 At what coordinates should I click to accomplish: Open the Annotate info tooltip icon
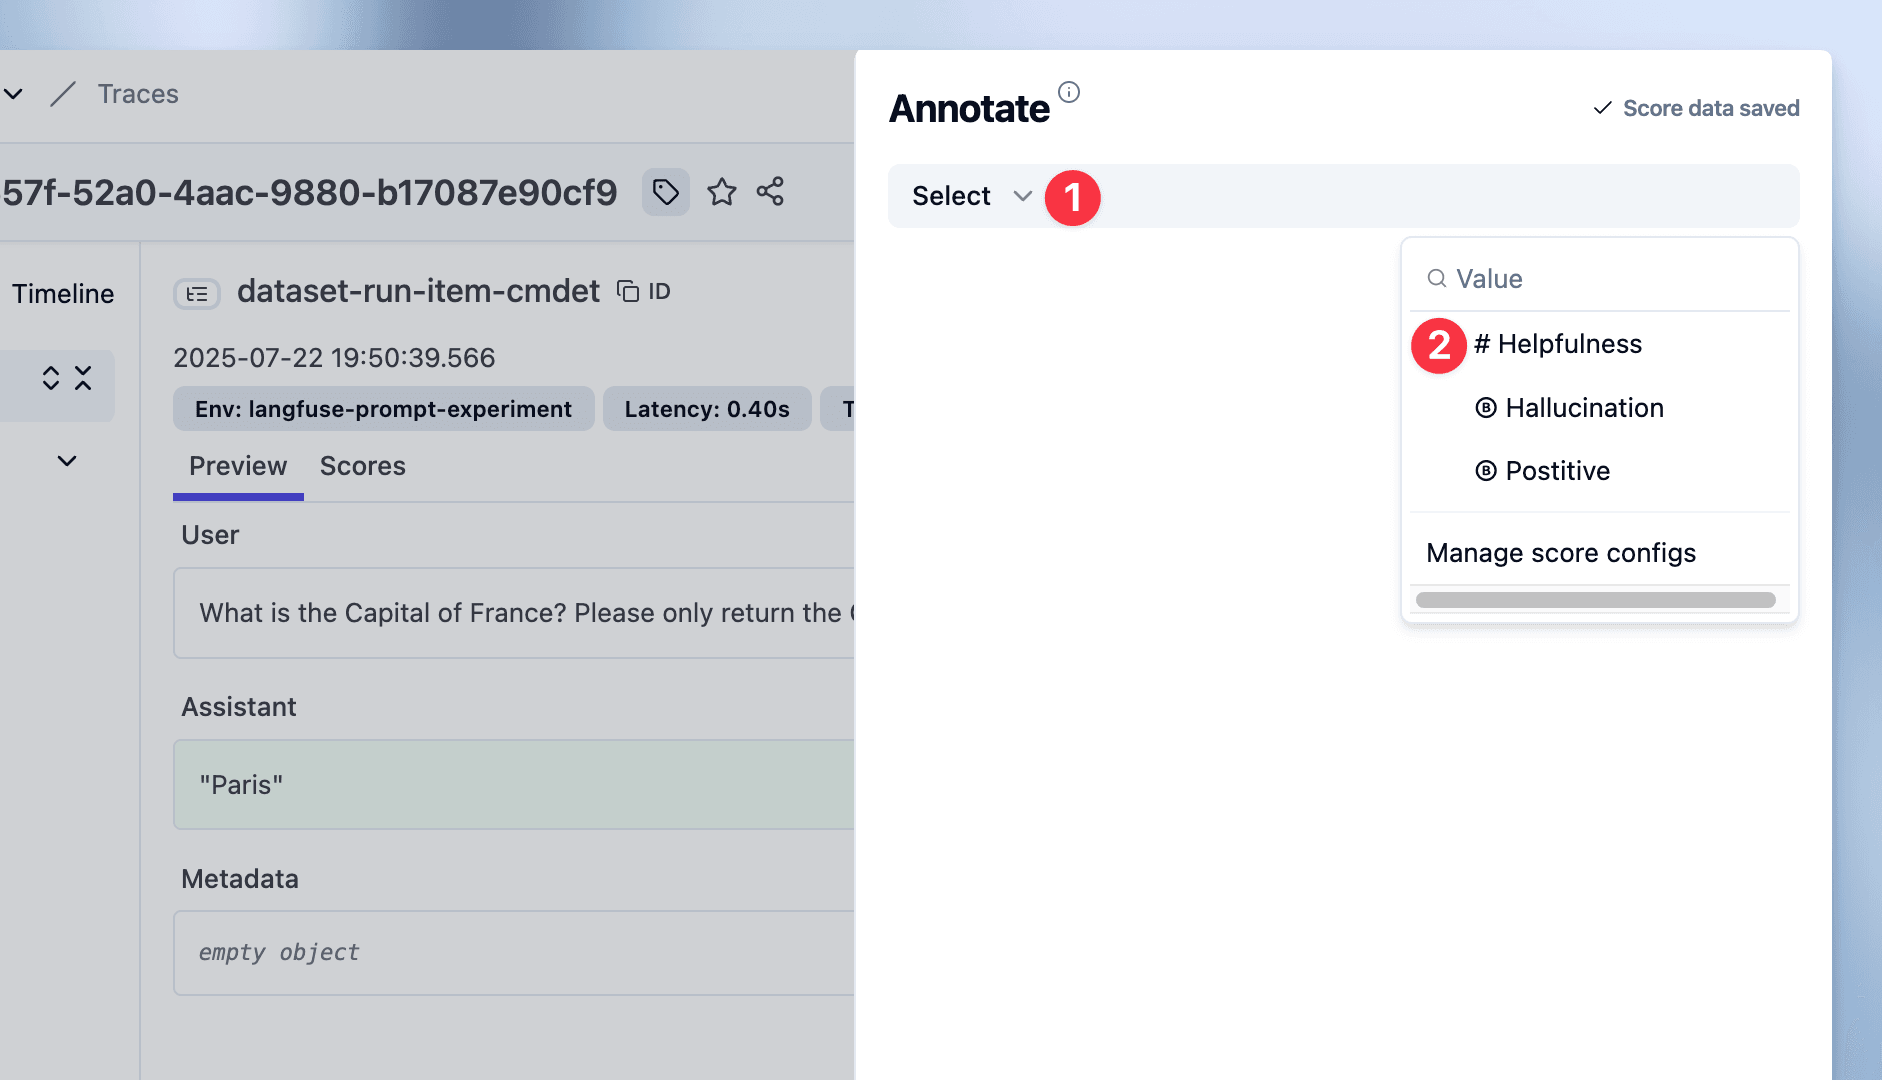(1069, 91)
